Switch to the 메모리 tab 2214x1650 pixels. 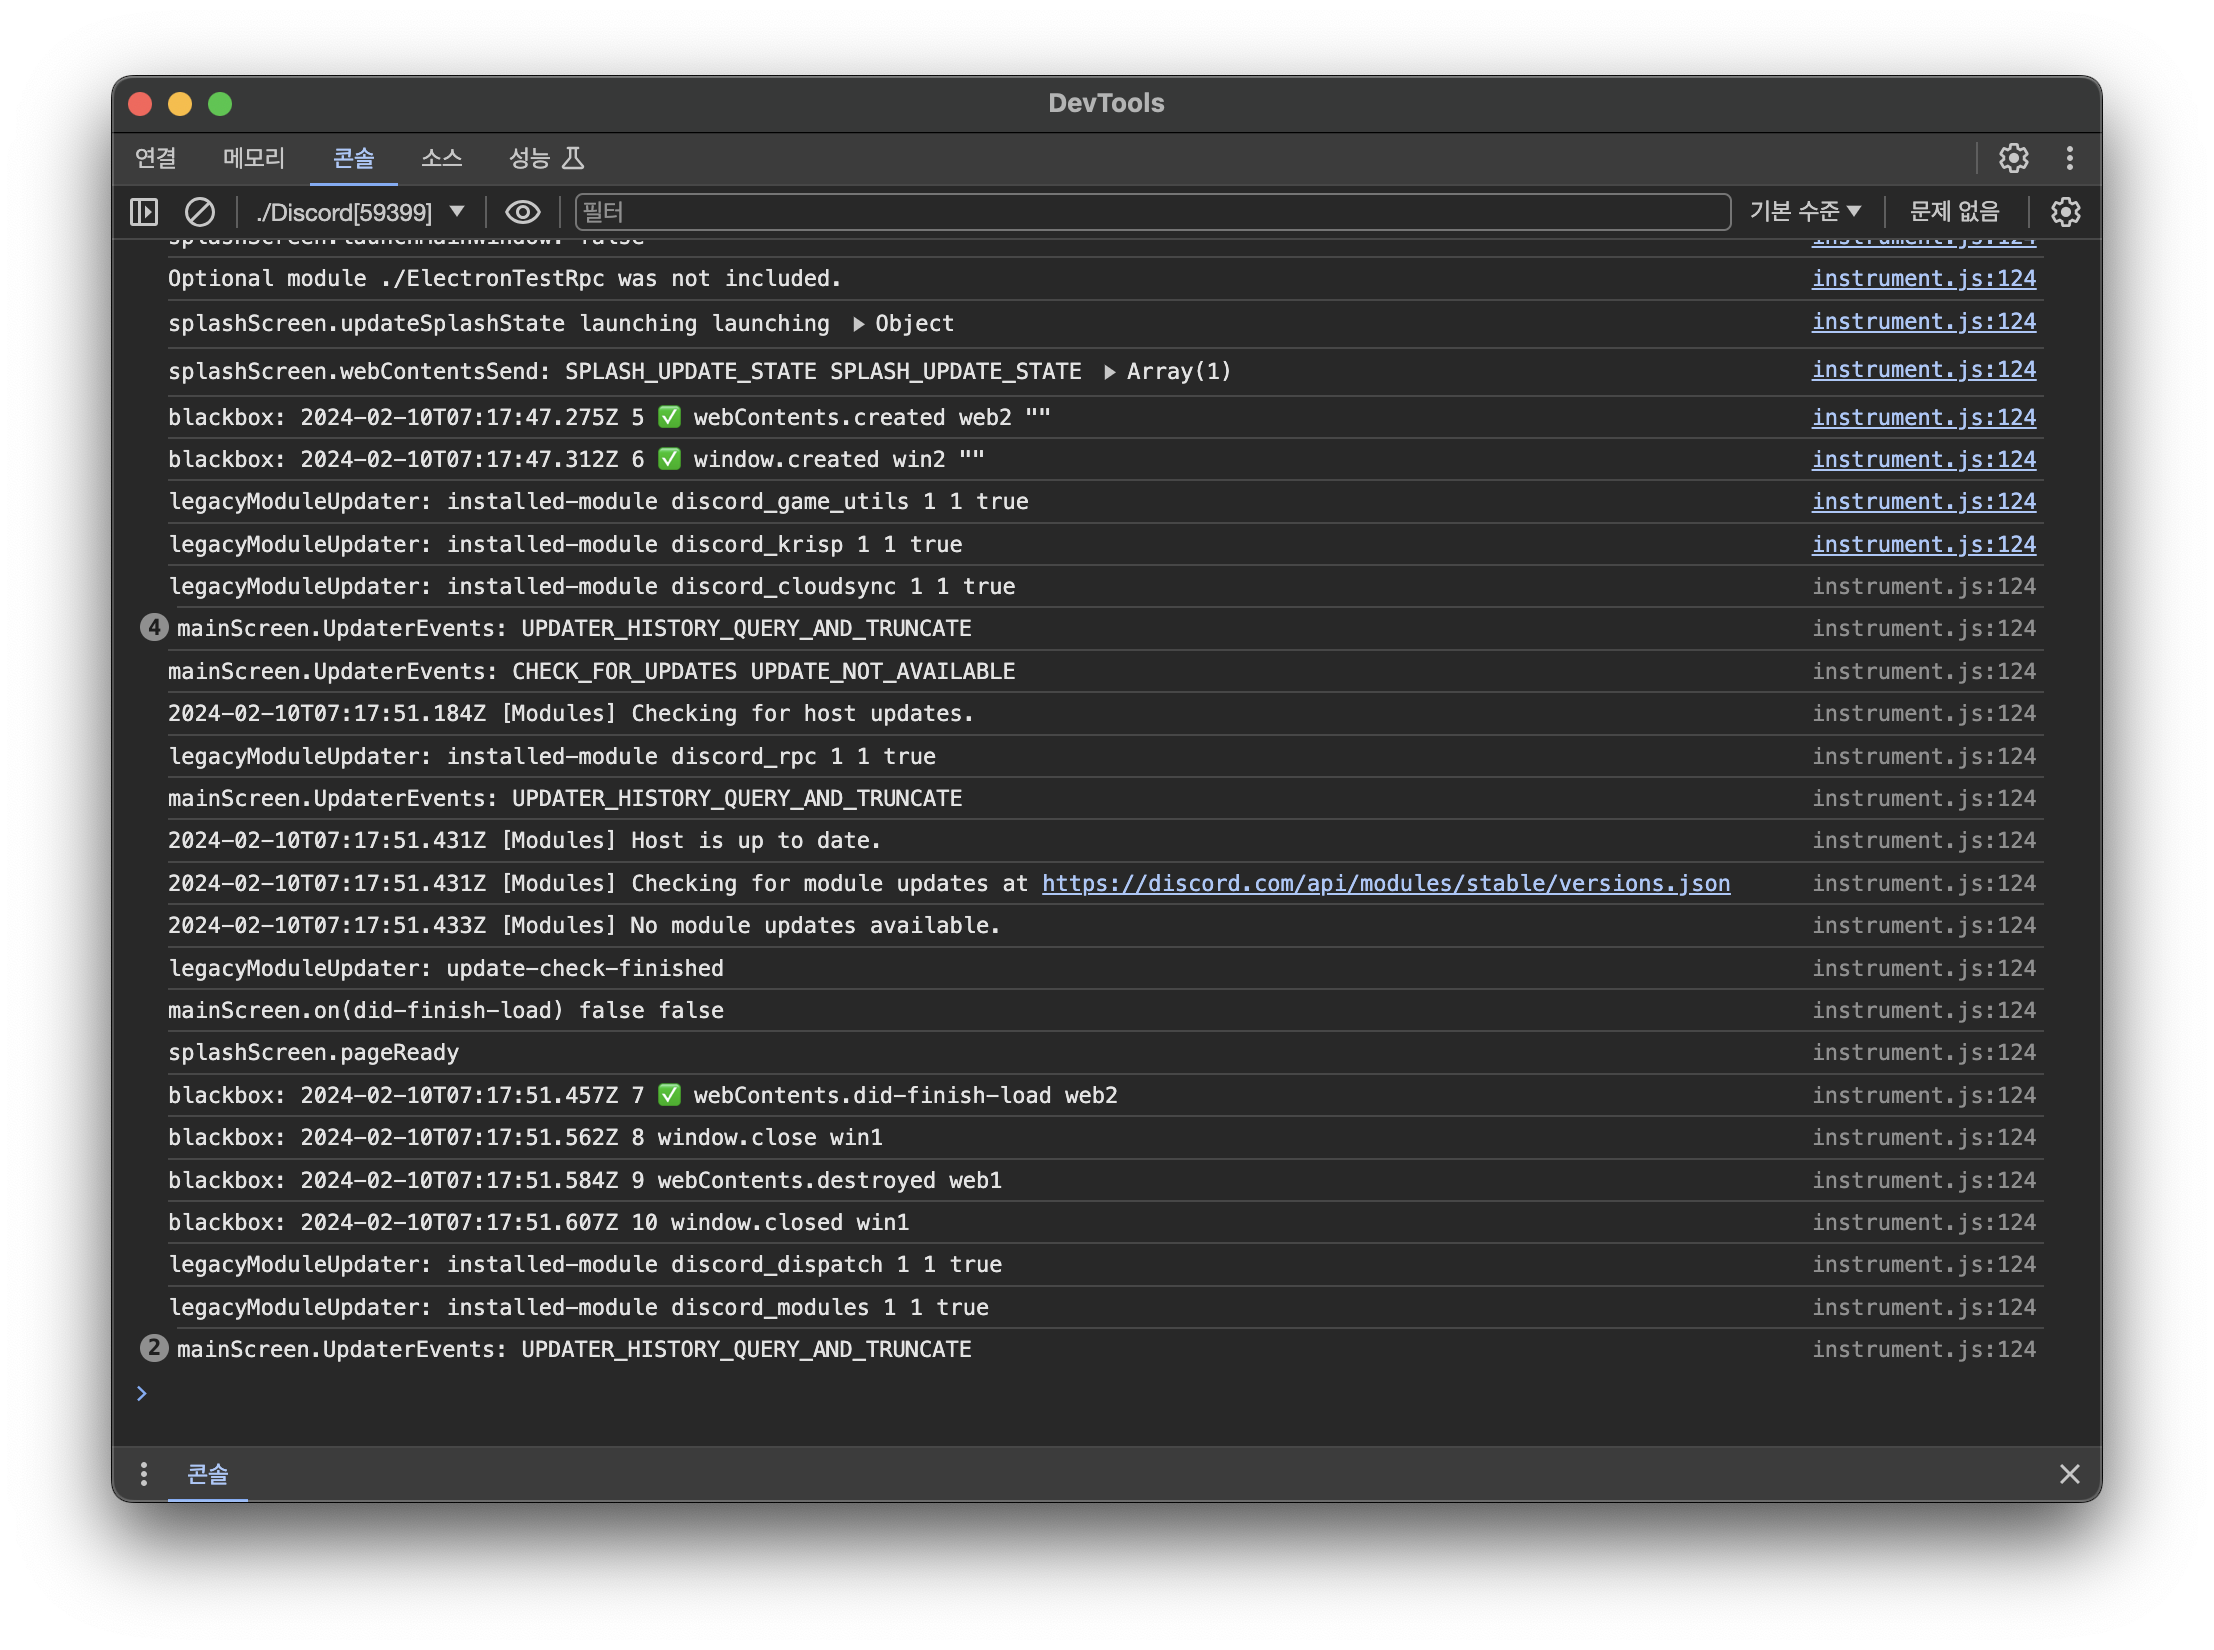point(253,158)
